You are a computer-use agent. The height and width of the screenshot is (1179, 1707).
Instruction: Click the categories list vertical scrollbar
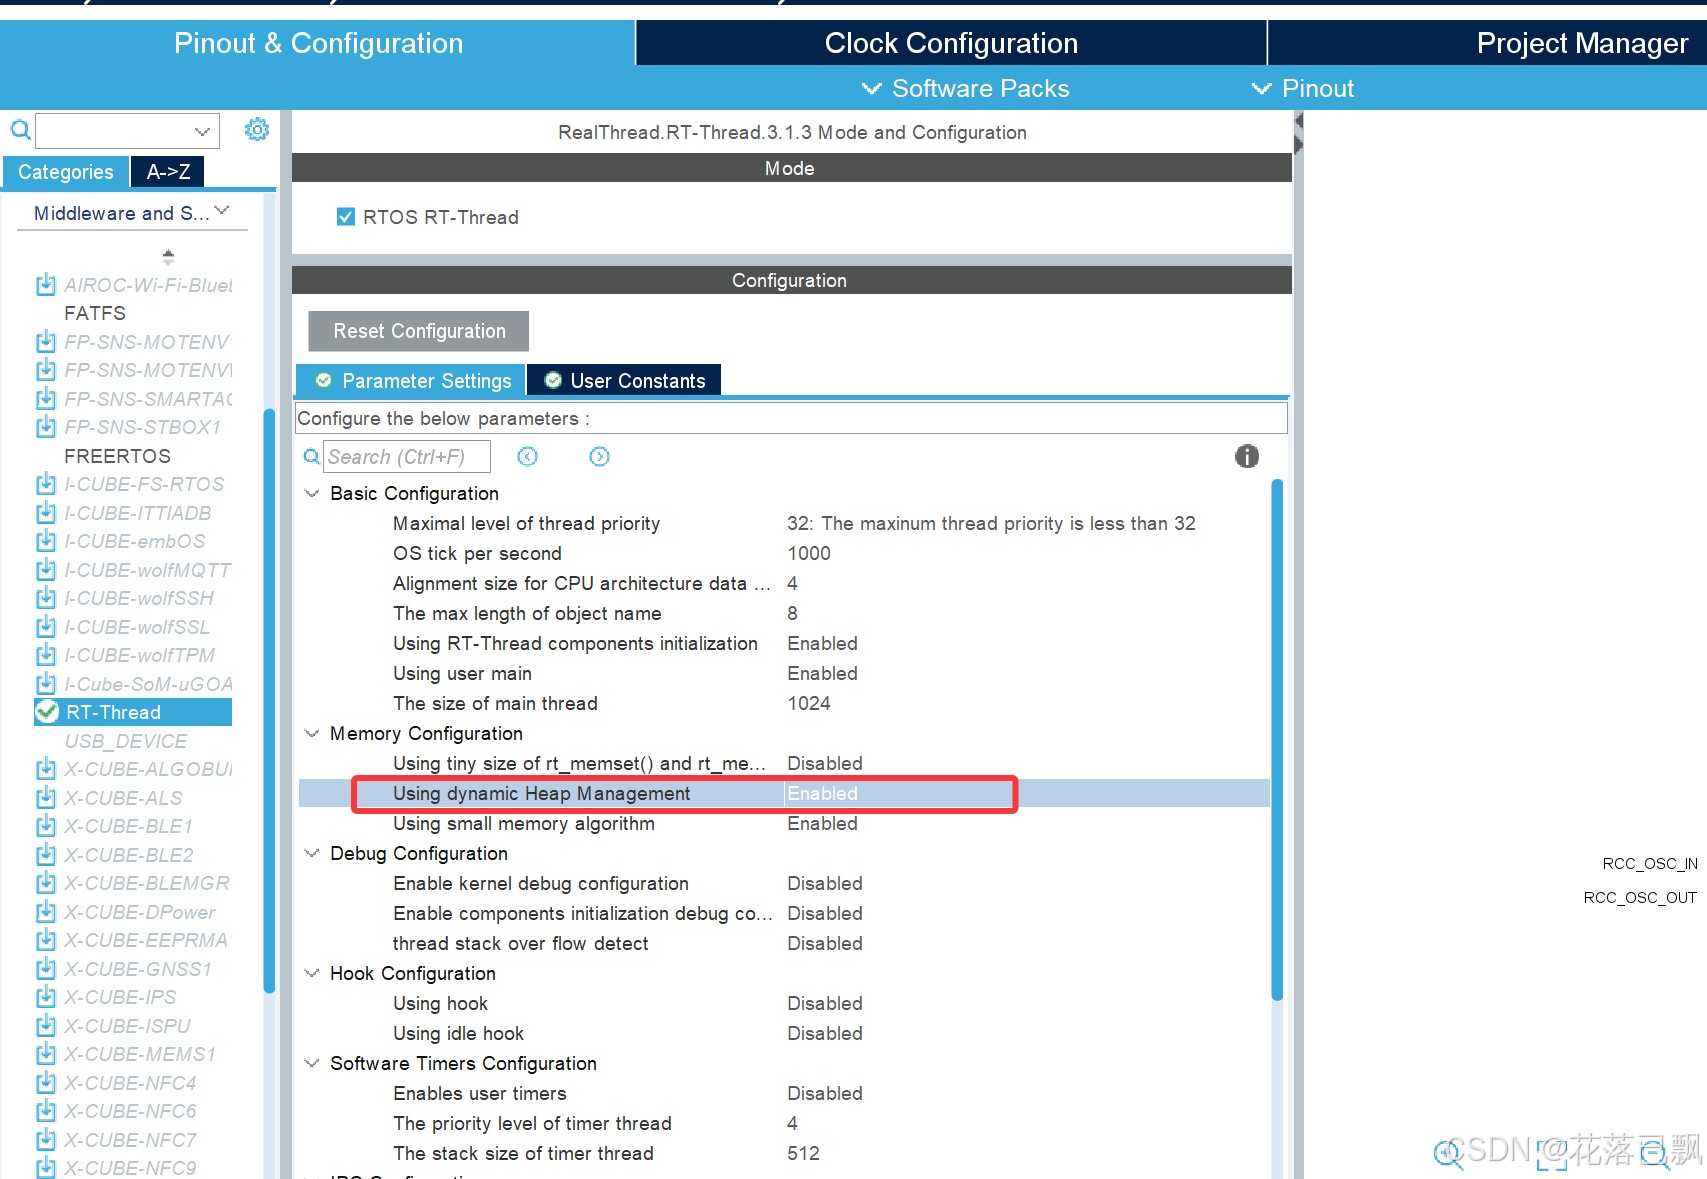coord(269,700)
